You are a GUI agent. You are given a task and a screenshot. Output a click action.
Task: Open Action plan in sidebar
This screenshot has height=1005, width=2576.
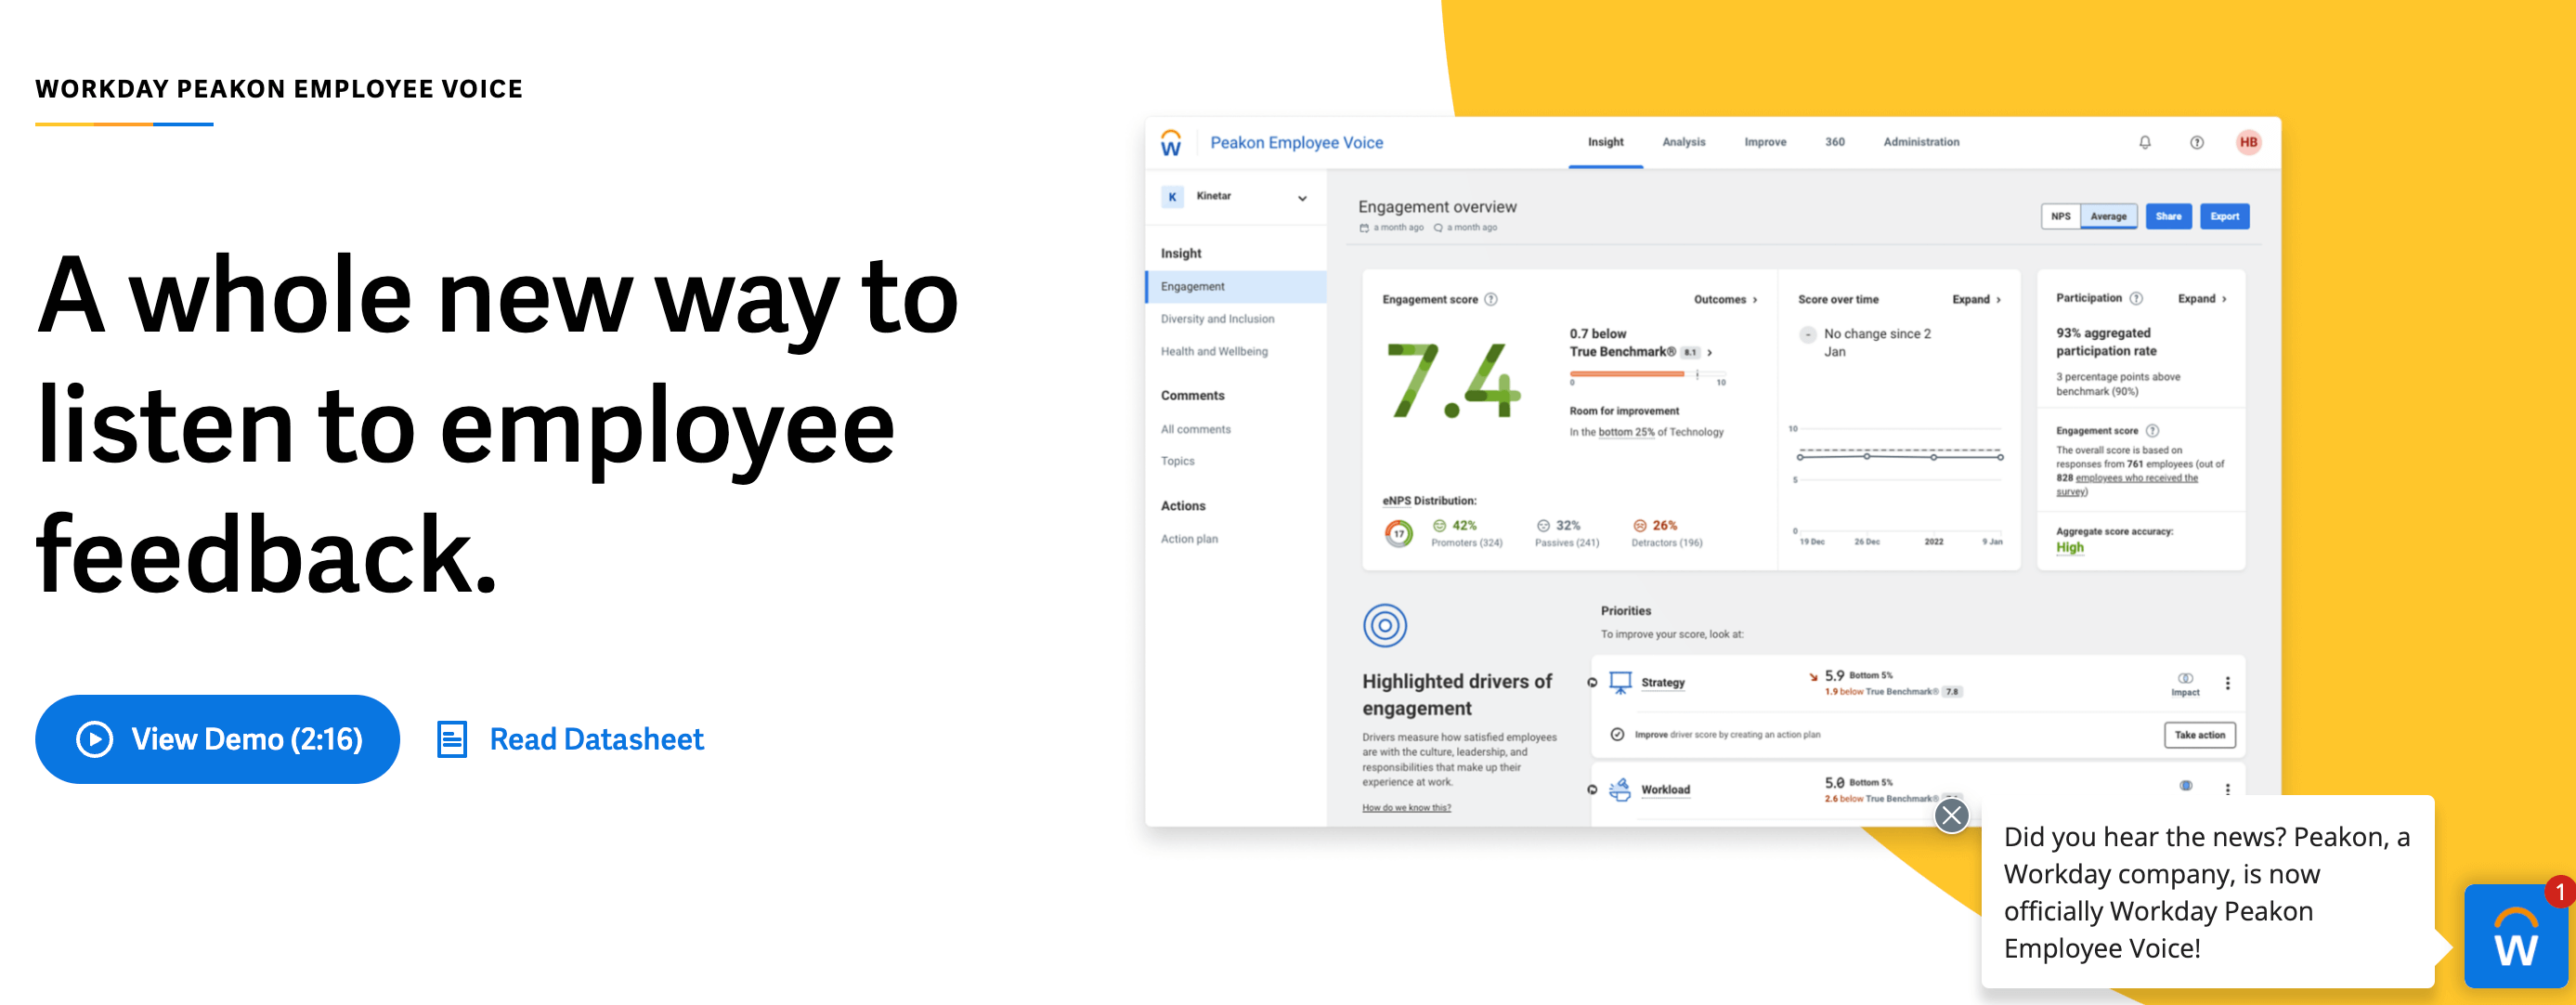point(1189,539)
